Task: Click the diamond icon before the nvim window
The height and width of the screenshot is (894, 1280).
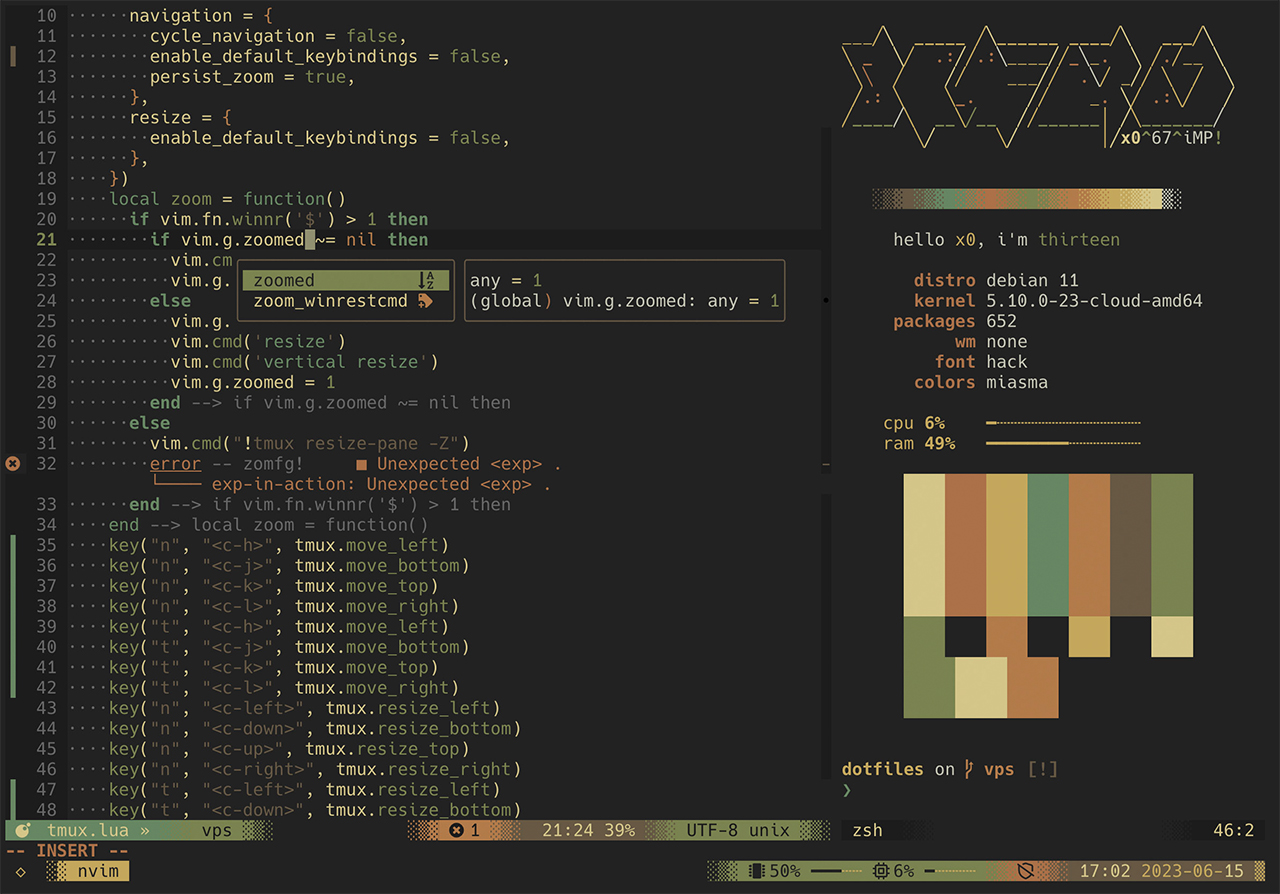Action: click(x=21, y=872)
